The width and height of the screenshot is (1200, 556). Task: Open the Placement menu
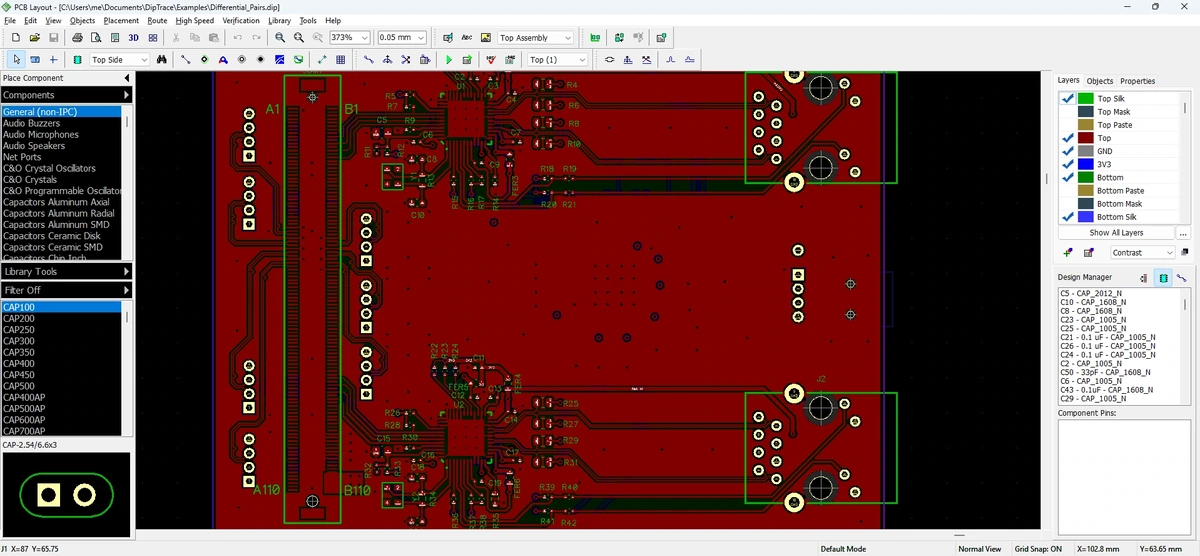click(121, 20)
